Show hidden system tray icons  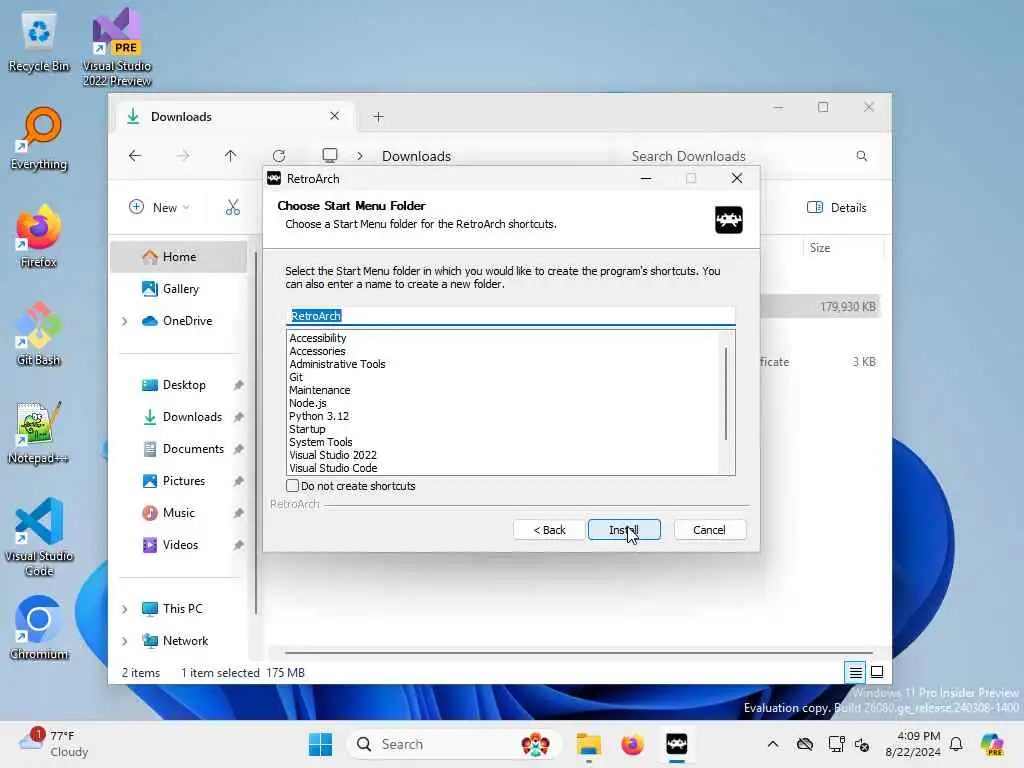coord(773,744)
